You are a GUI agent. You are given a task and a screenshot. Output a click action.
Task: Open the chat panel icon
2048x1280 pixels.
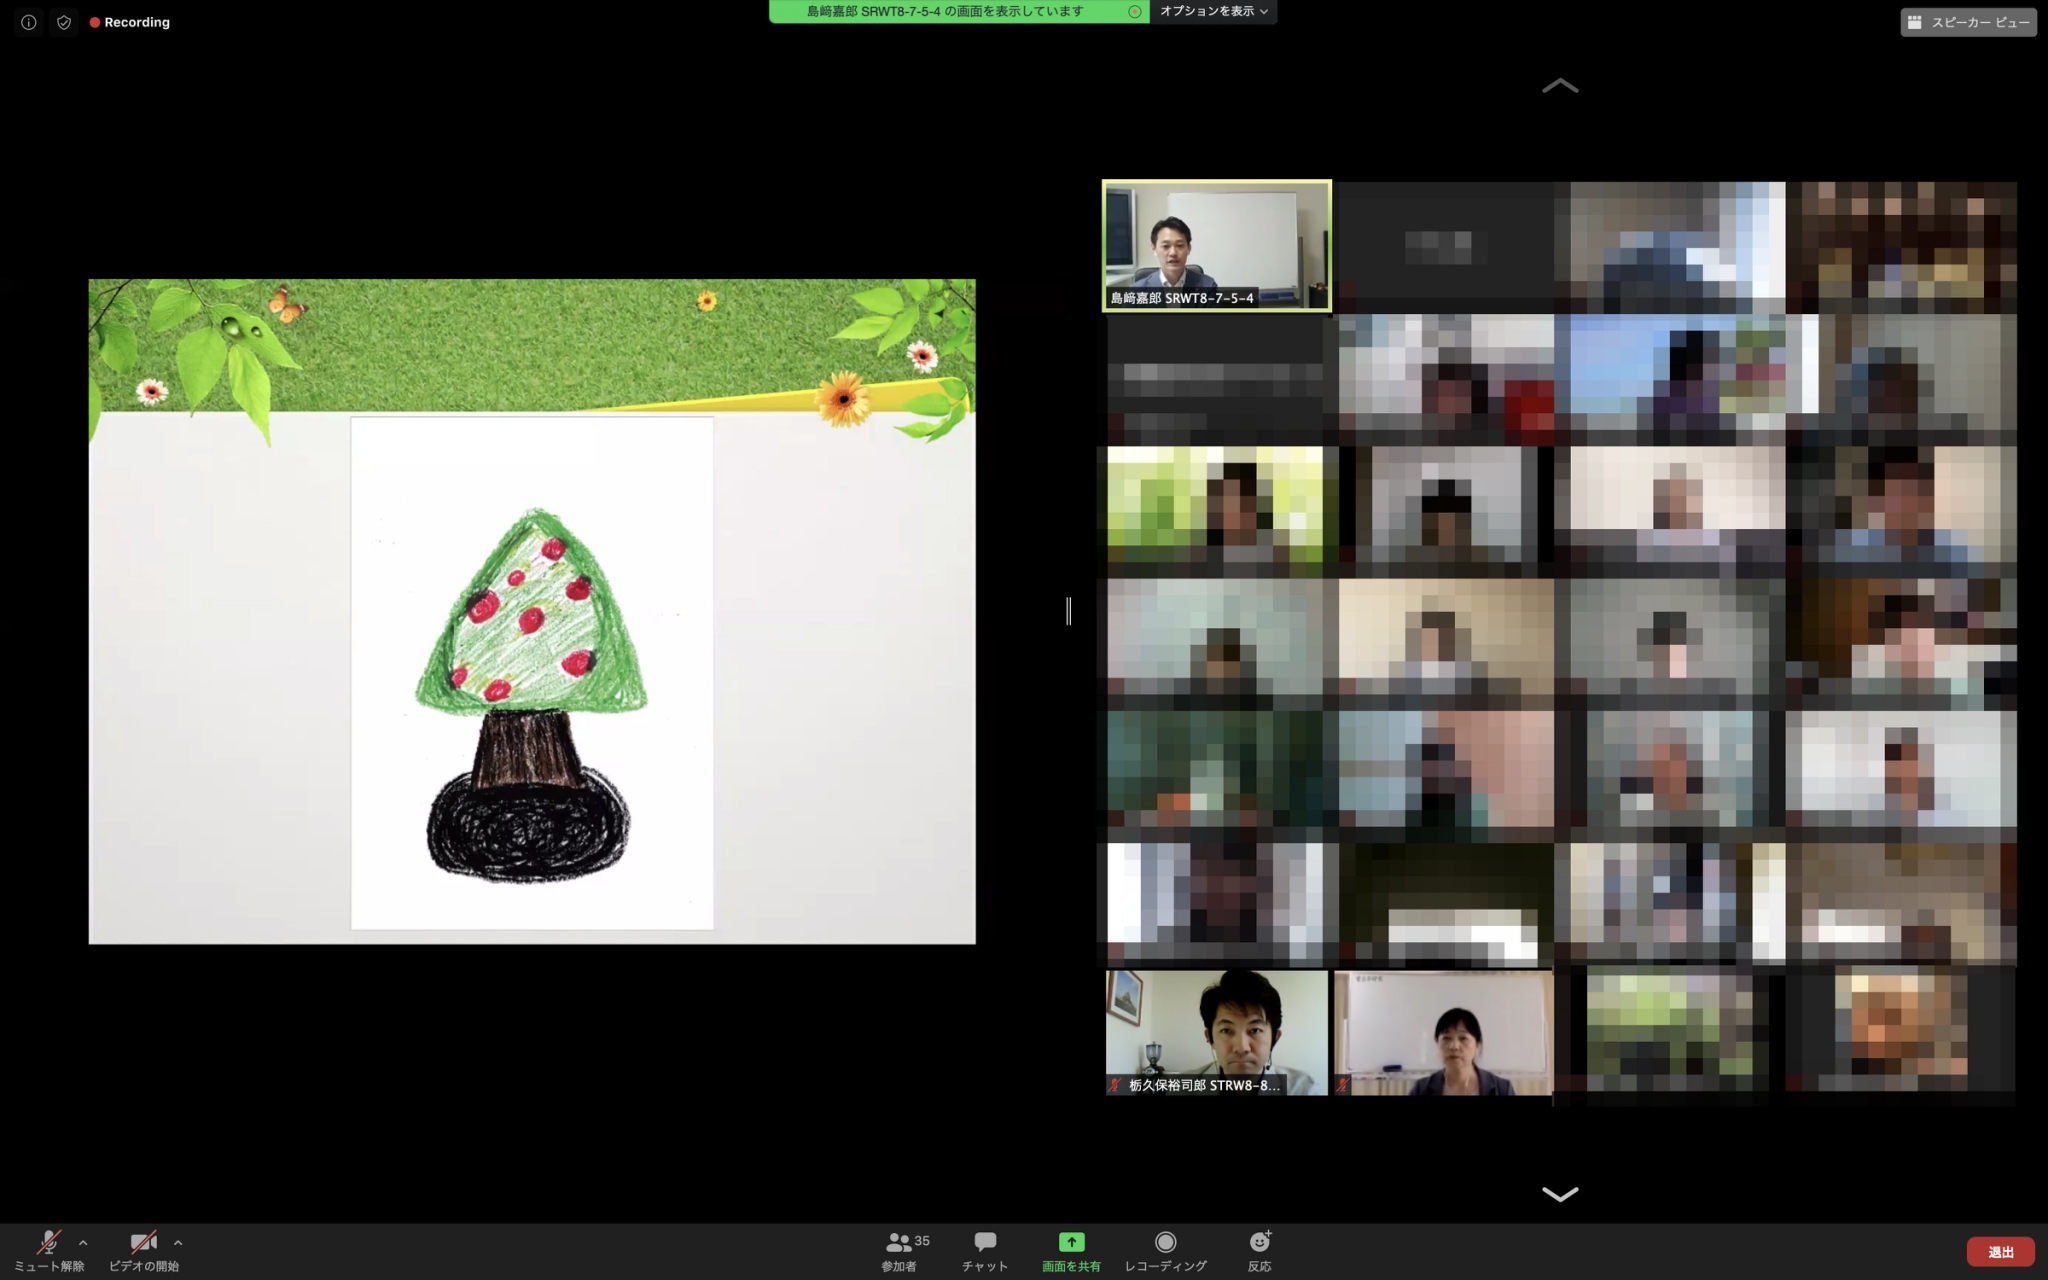(x=985, y=1242)
